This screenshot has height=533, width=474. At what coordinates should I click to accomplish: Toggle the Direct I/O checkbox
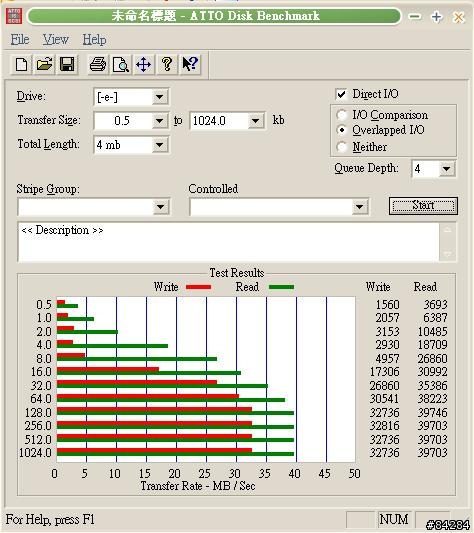[341, 94]
